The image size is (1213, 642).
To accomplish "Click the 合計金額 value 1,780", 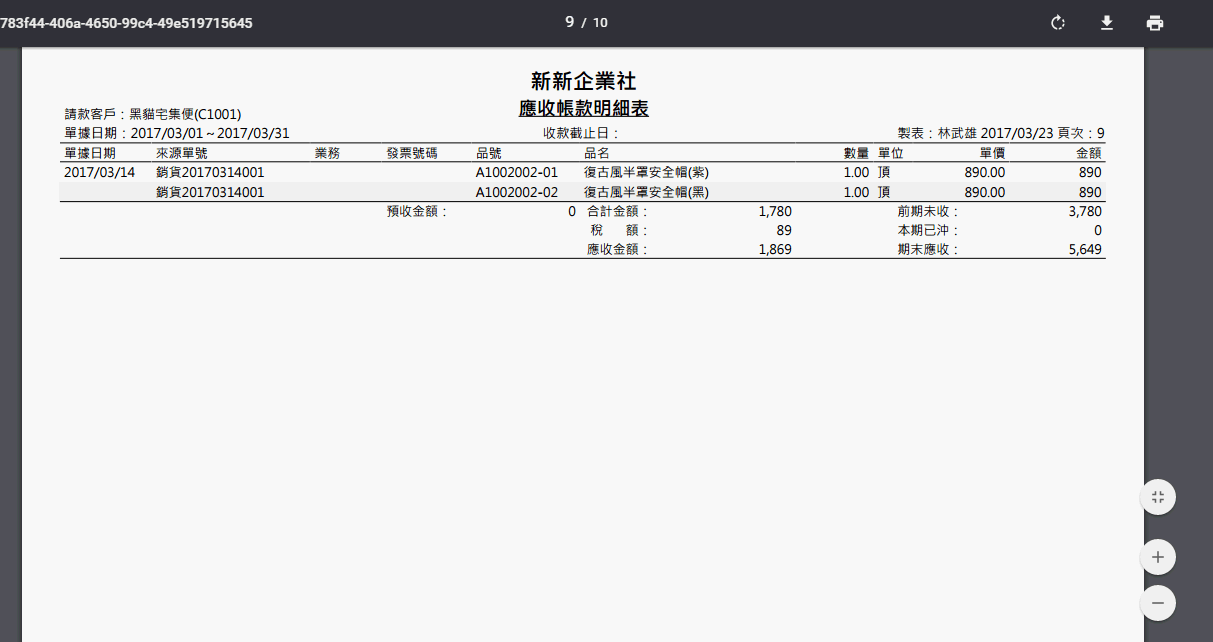I will tap(775, 211).
